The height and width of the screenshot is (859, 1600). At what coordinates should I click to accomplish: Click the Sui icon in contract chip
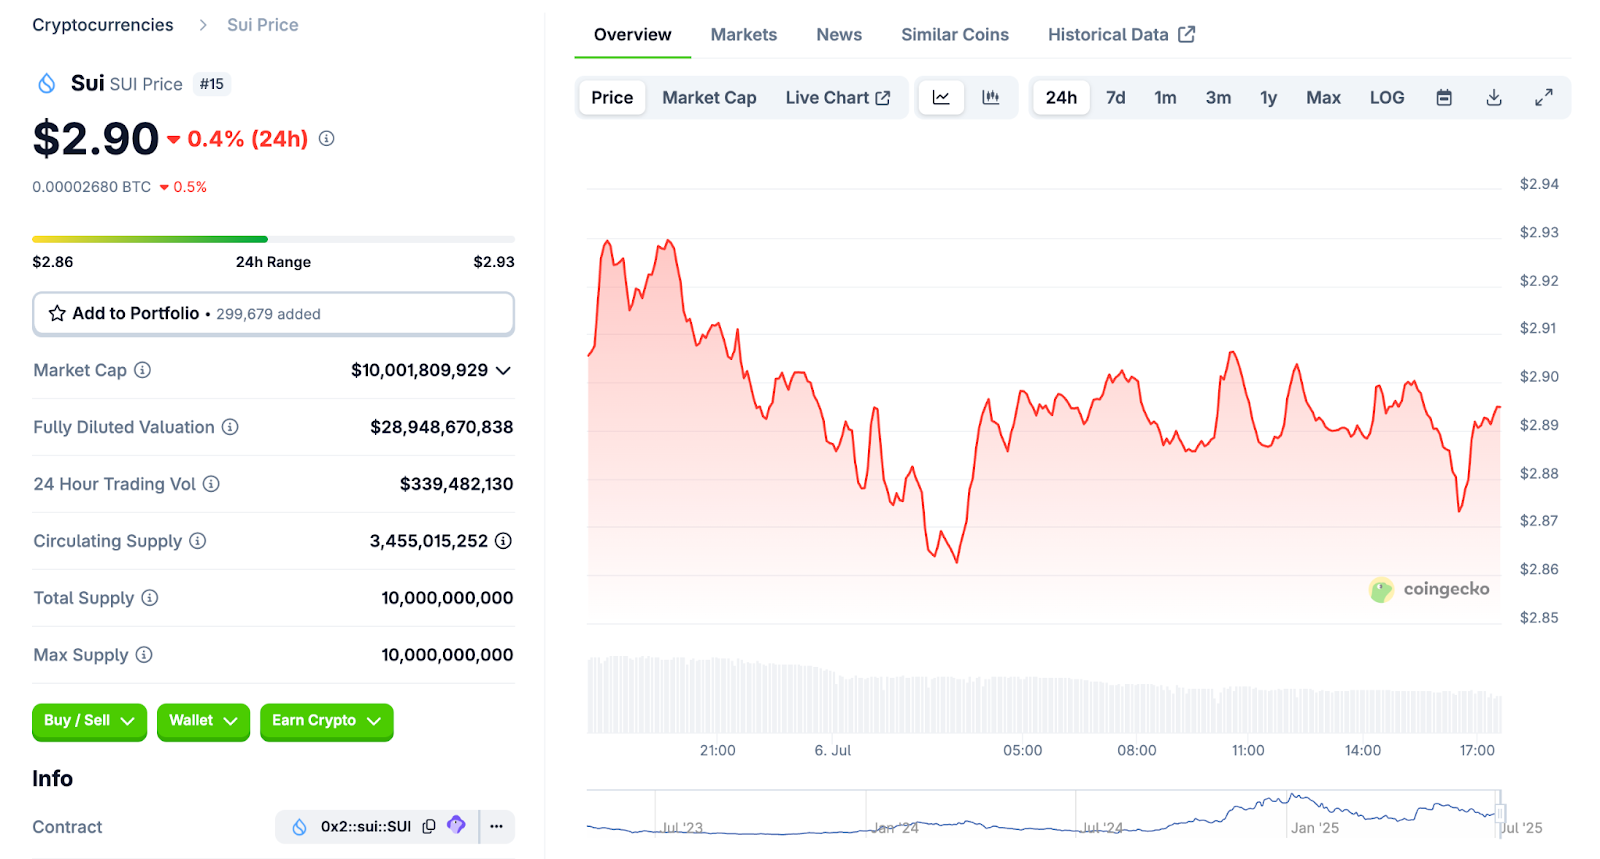pyautogui.click(x=299, y=827)
